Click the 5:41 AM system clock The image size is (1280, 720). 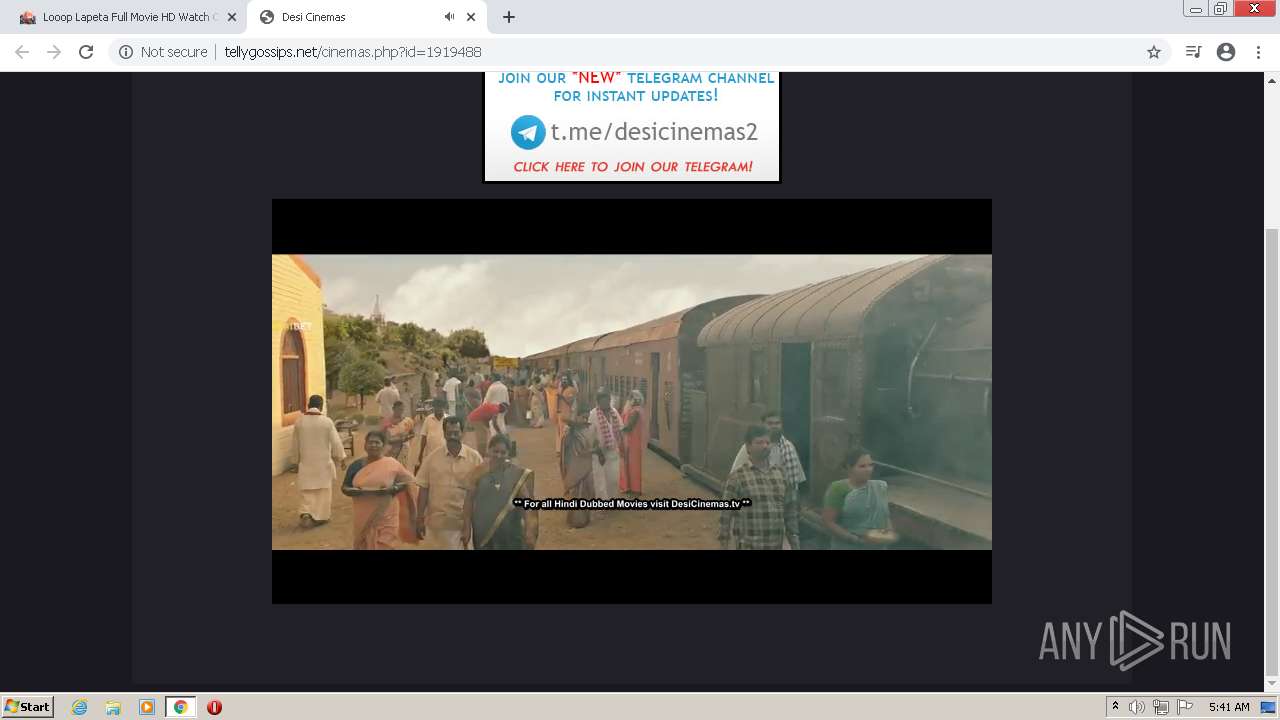[x=1229, y=707]
